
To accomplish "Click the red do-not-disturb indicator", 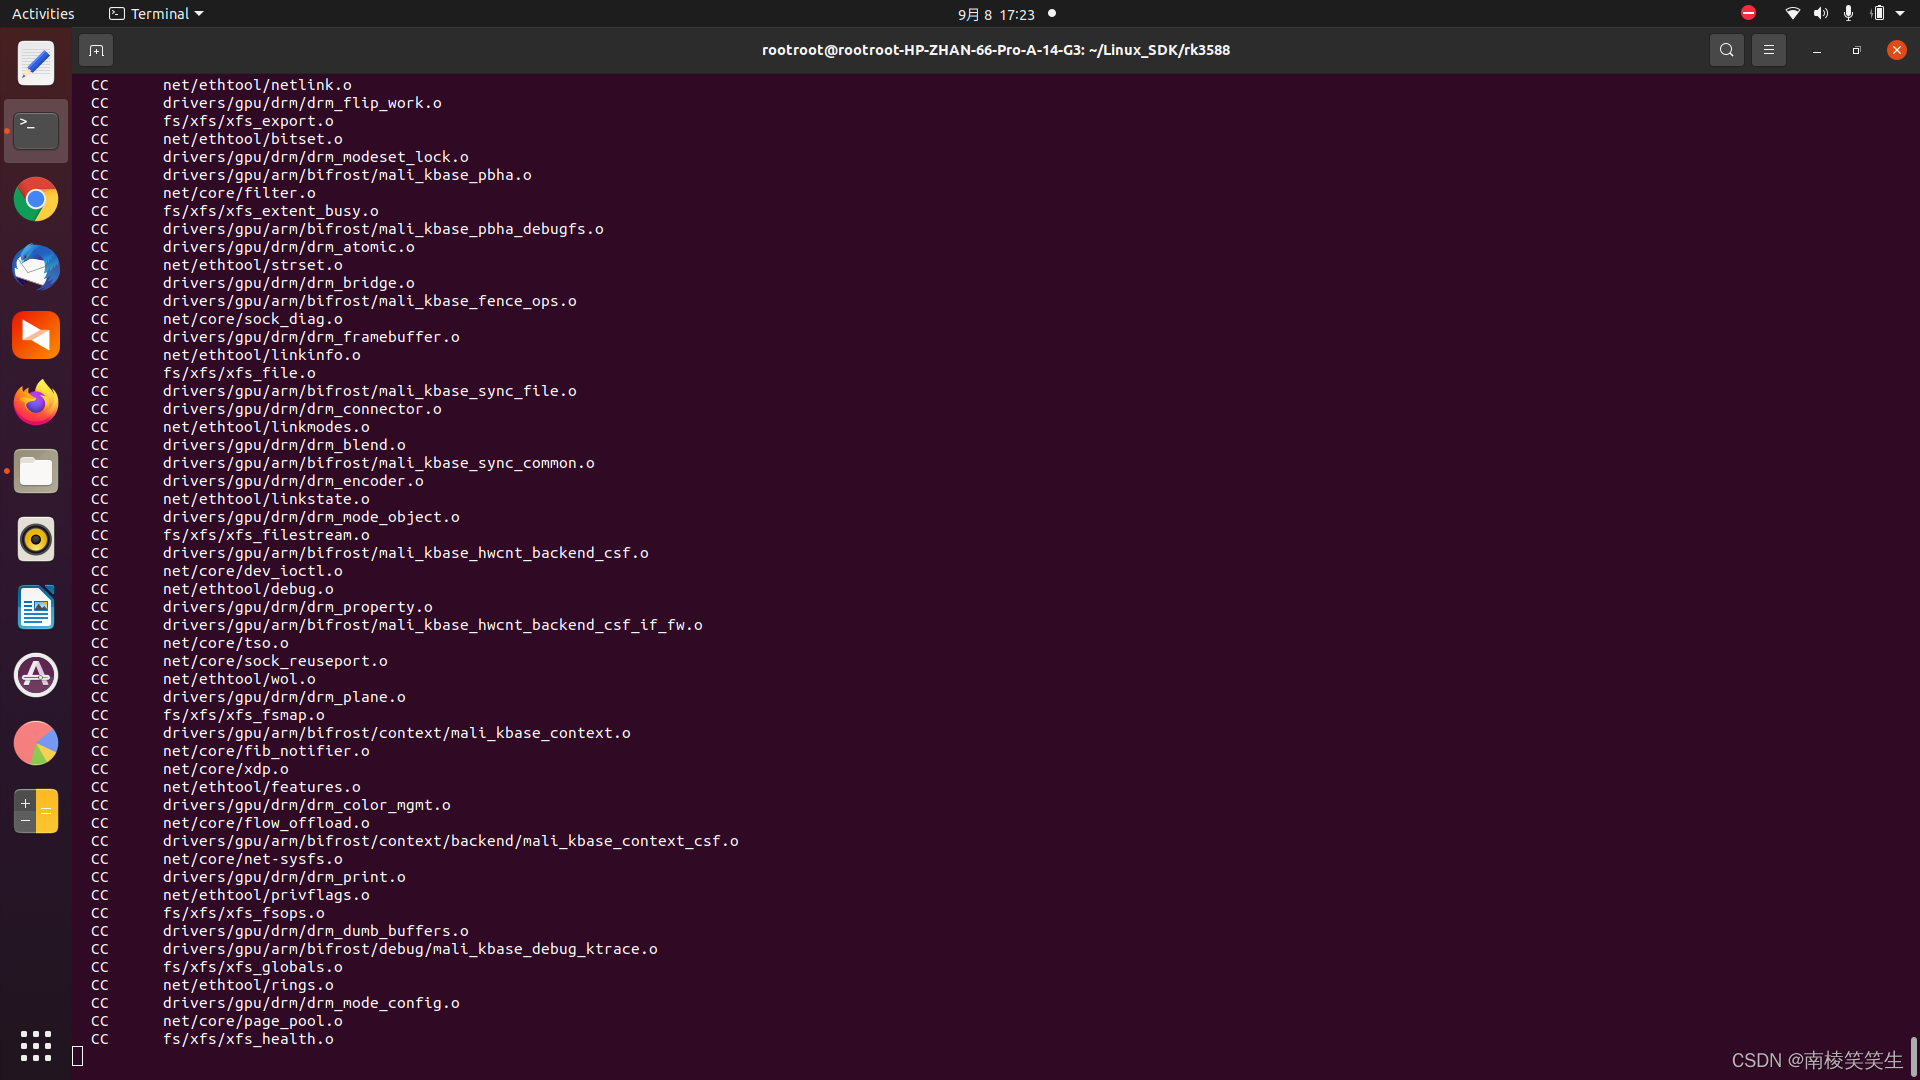I will point(1748,13).
